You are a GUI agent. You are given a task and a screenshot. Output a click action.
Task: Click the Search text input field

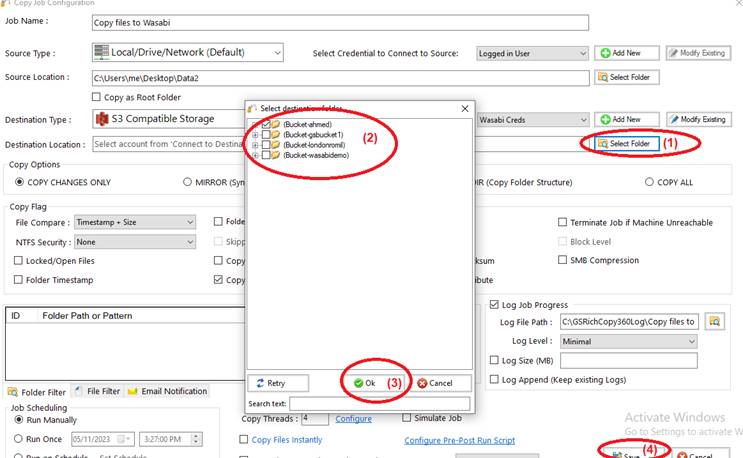click(x=379, y=403)
